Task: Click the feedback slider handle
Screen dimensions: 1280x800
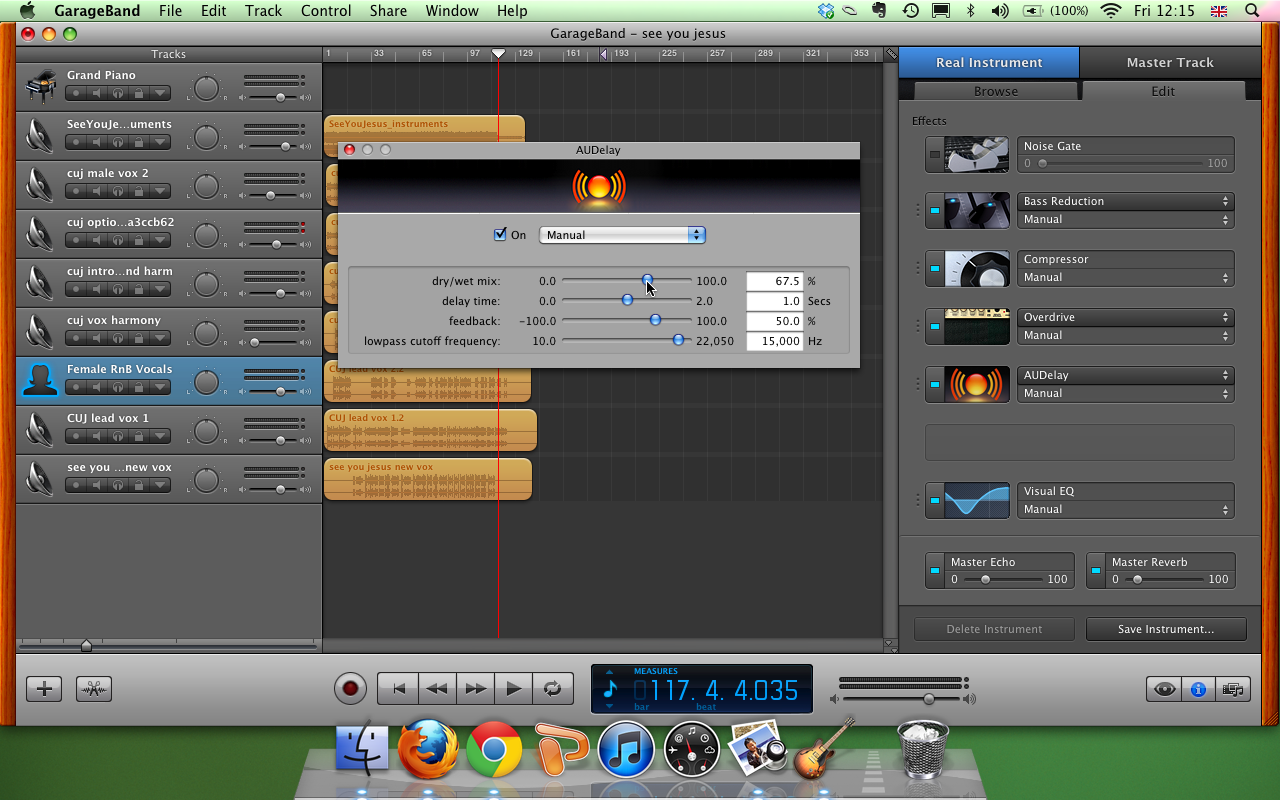Action: tap(655, 320)
